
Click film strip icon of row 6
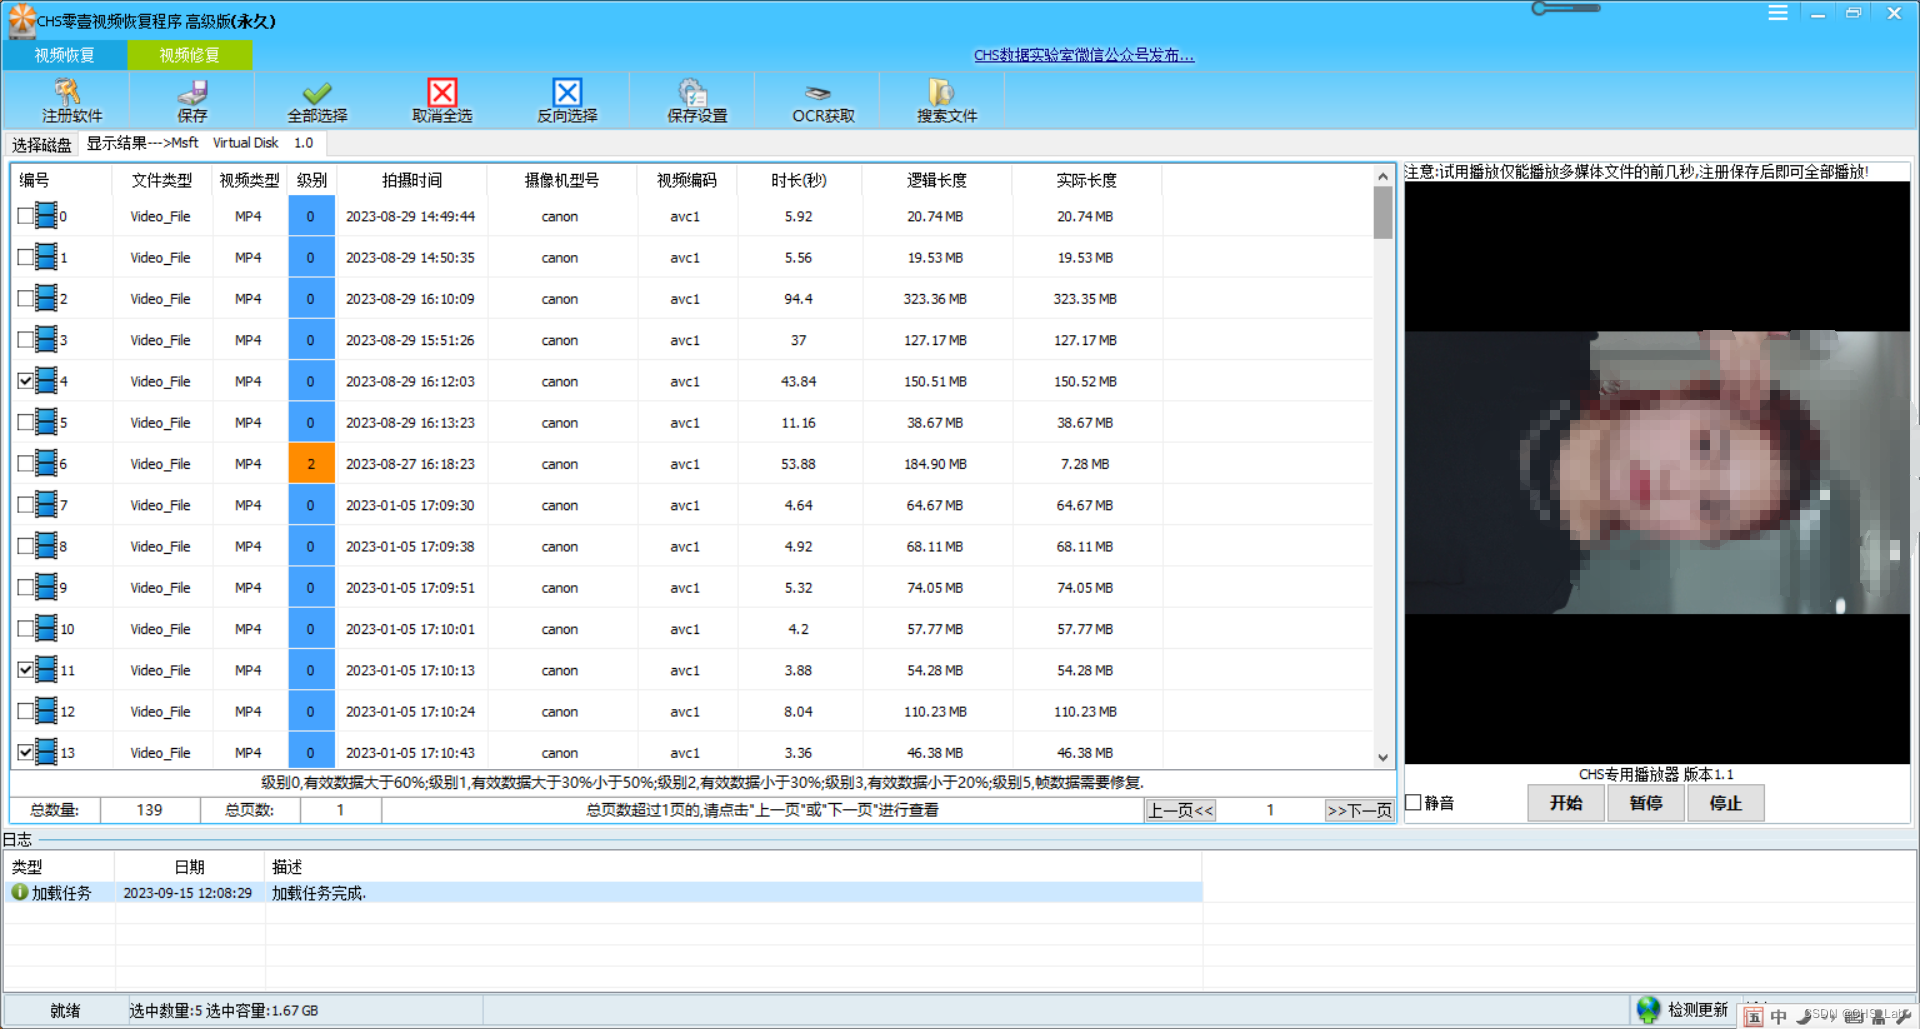[46, 463]
